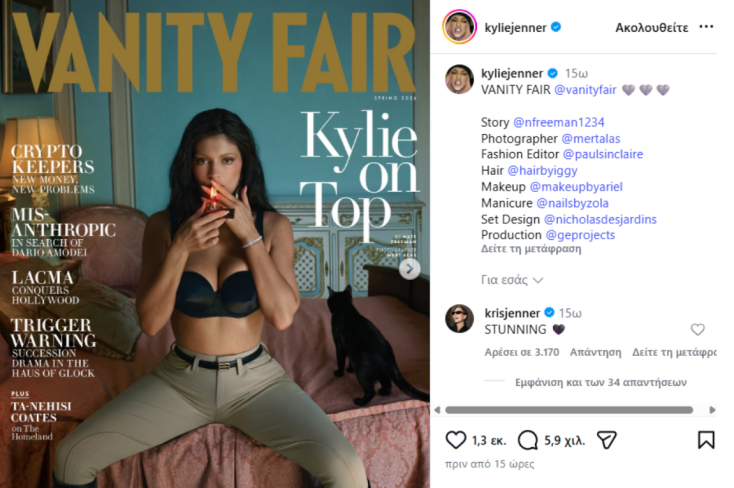Open krisjenner's avatar next to comment
This screenshot has width=734, height=488.
click(x=459, y=318)
